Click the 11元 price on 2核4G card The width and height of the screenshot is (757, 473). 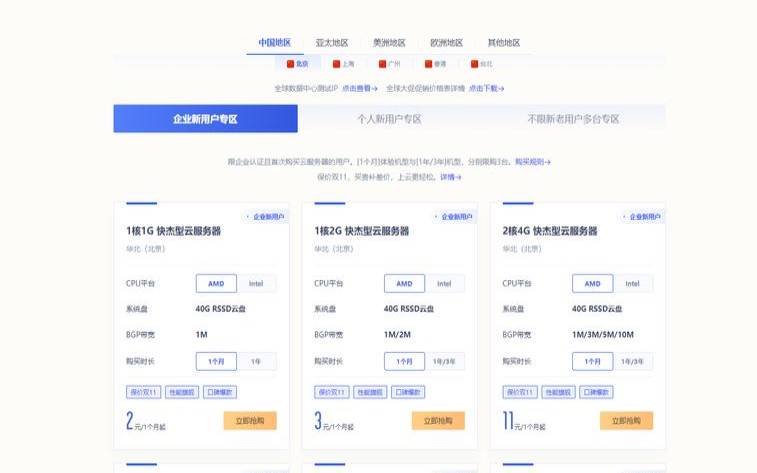(x=524, y=421)
